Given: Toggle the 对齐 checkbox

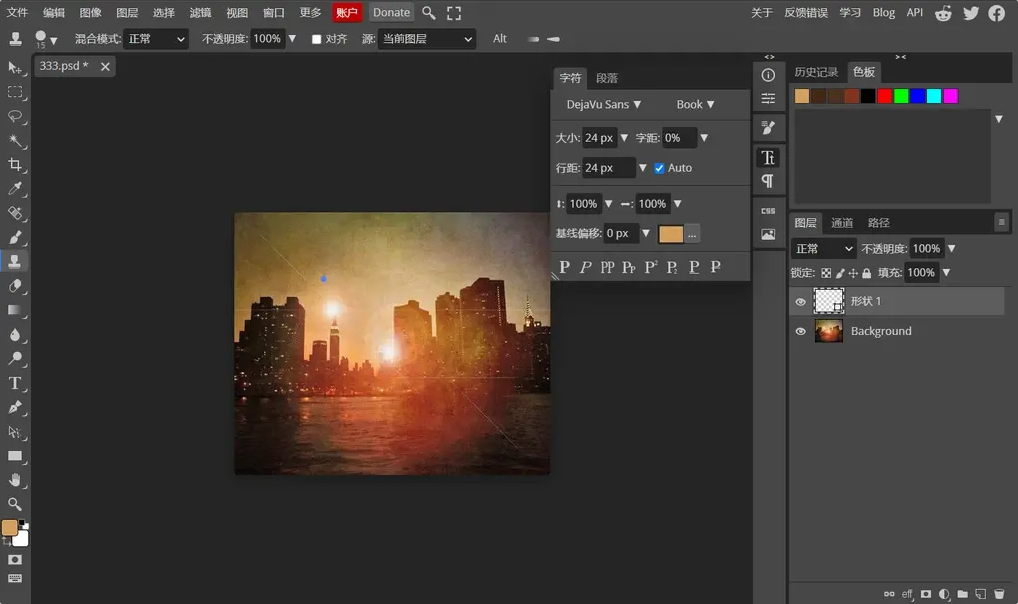Looking at the screenshot, I should pos(316,39).
